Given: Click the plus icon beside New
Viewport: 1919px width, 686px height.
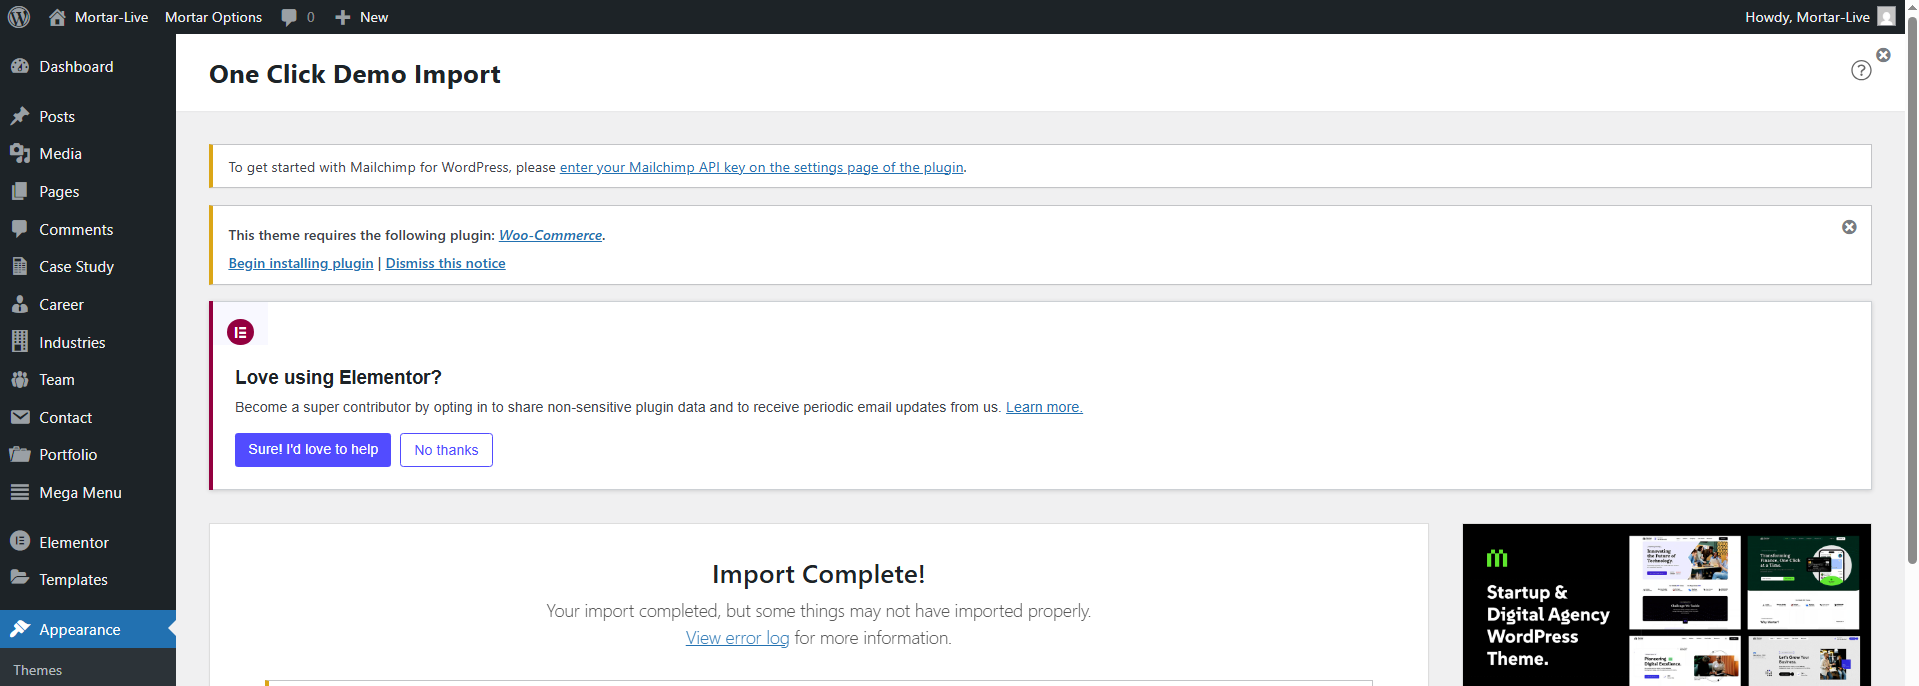Looking at the screenshot, I should tap(343, 17).
